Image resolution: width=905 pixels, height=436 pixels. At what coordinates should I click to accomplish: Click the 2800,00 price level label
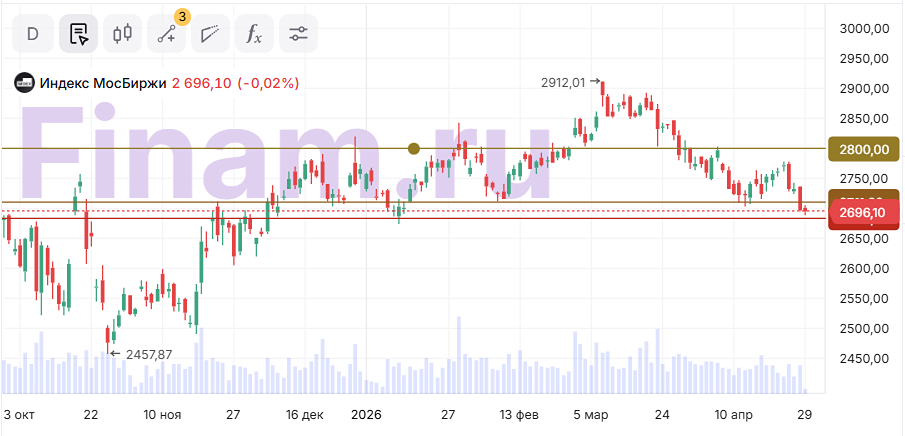click(x=865, y=149)
